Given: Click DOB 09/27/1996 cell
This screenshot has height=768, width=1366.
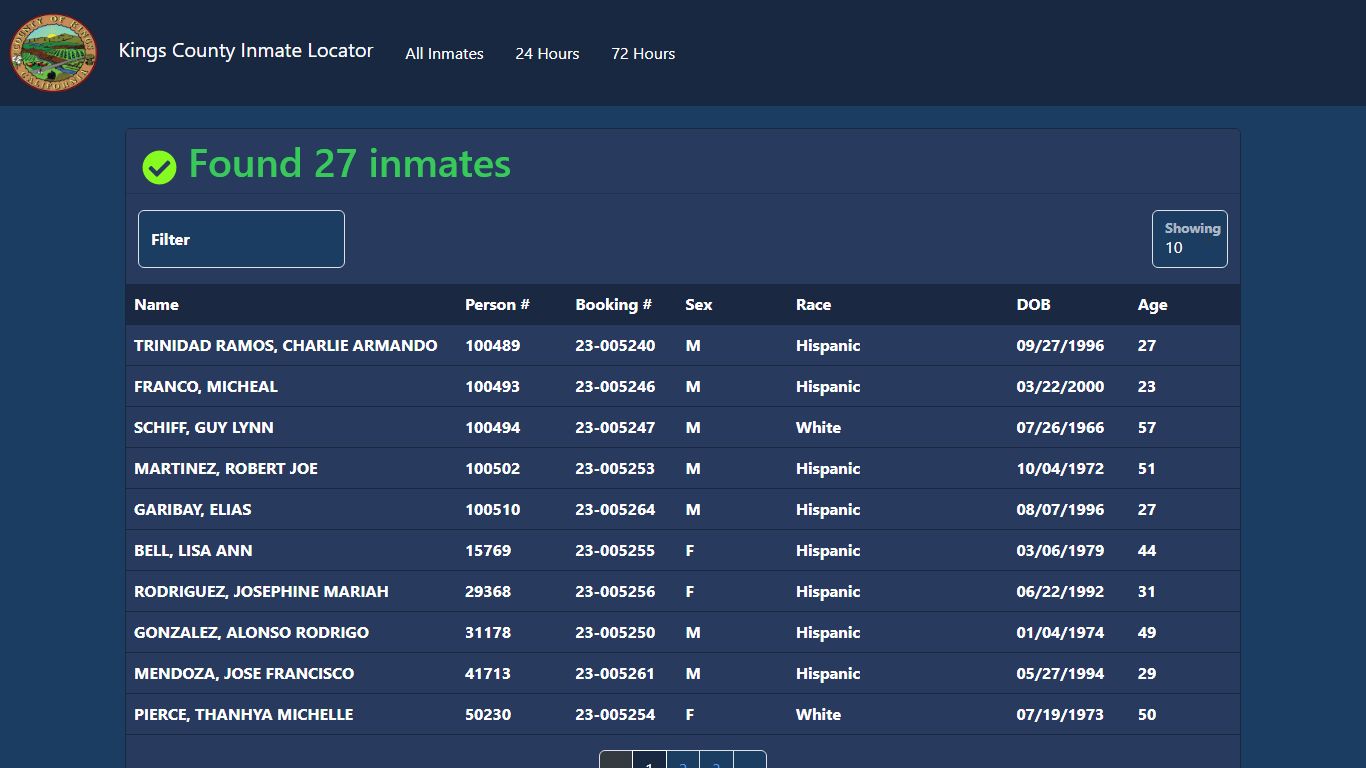Looking at the screenshot, I should coord(1060,346).
